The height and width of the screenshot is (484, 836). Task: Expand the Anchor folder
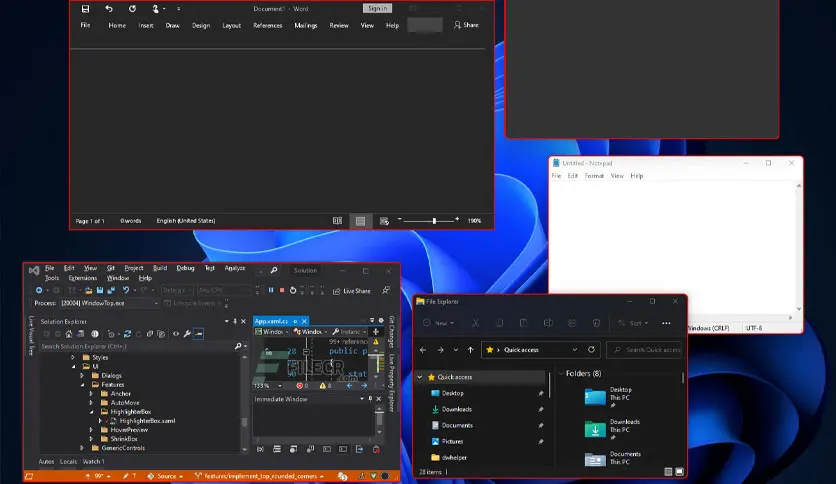[91, 394]
